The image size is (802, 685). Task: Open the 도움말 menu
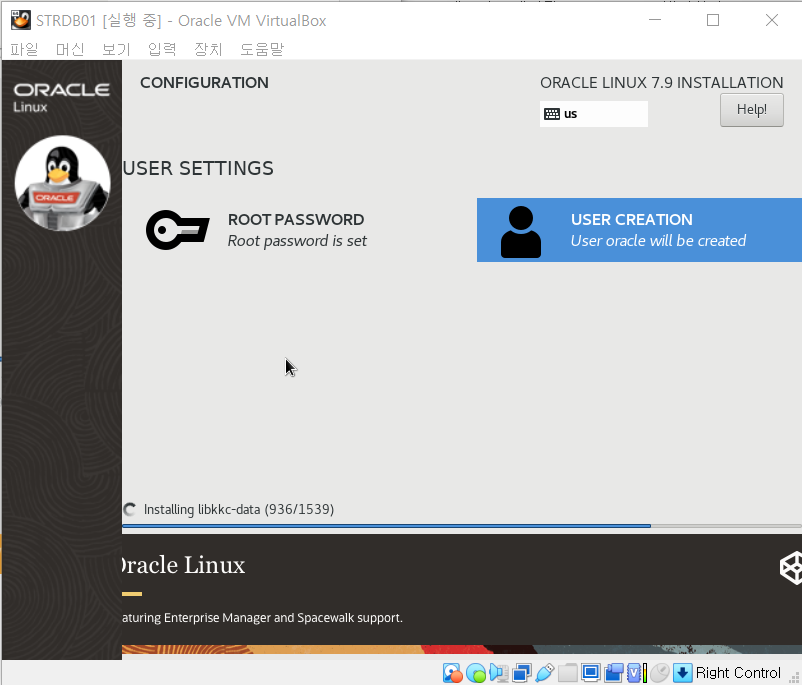(262, 49)
